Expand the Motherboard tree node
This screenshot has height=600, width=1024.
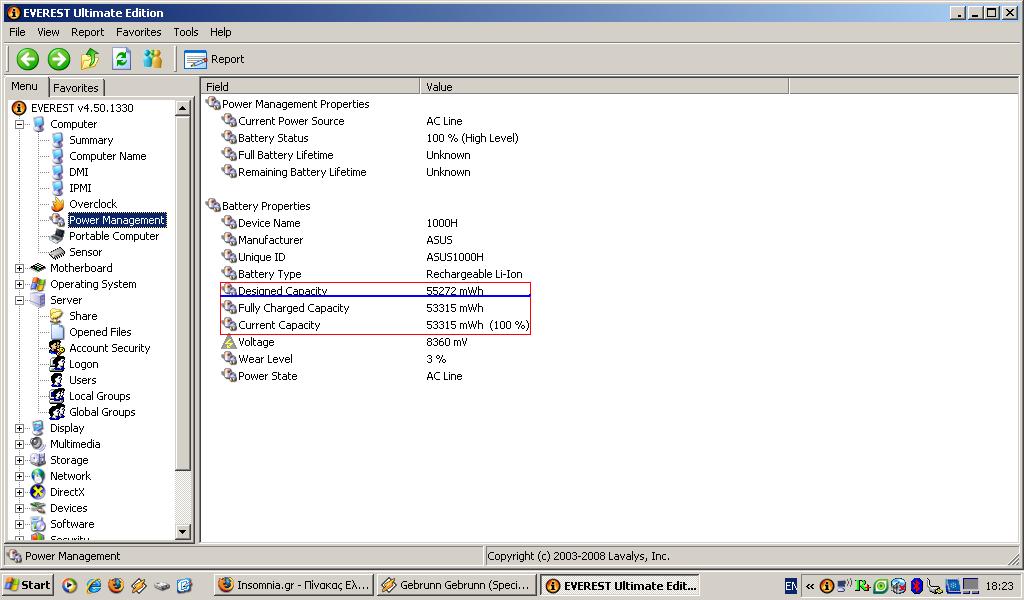click(20, 268)
